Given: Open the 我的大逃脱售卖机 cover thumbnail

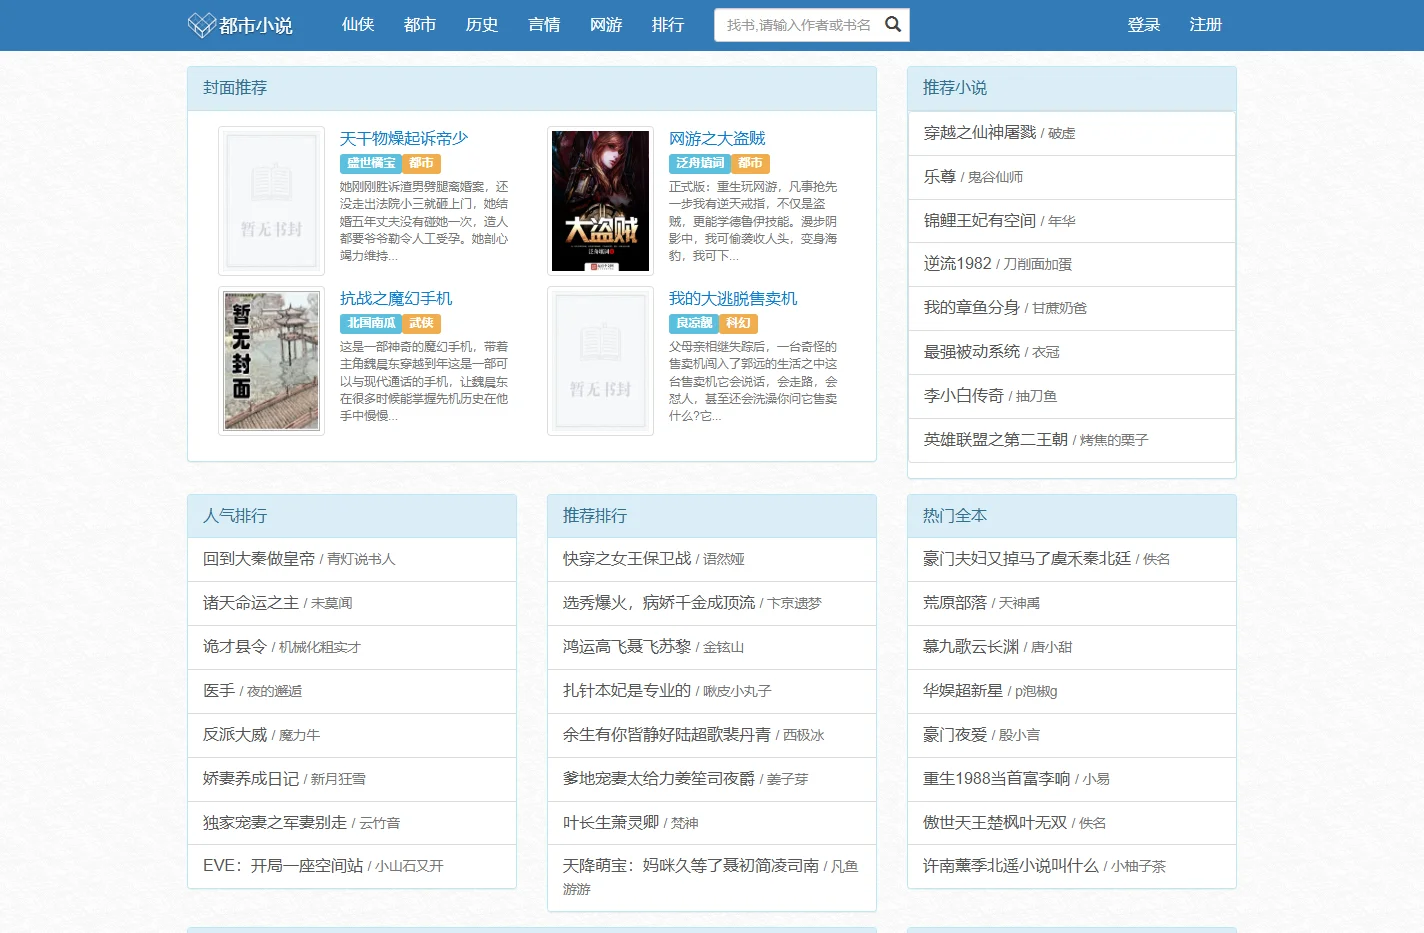Looking at the screenshot, I should point(600,361).
